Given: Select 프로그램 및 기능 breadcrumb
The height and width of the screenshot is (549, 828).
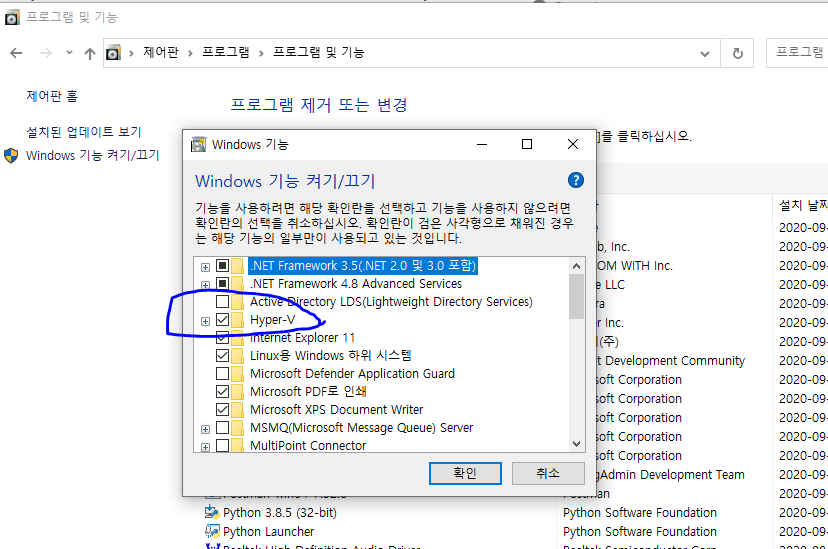Looking at the screenshot, I should (x=318, y=52).
